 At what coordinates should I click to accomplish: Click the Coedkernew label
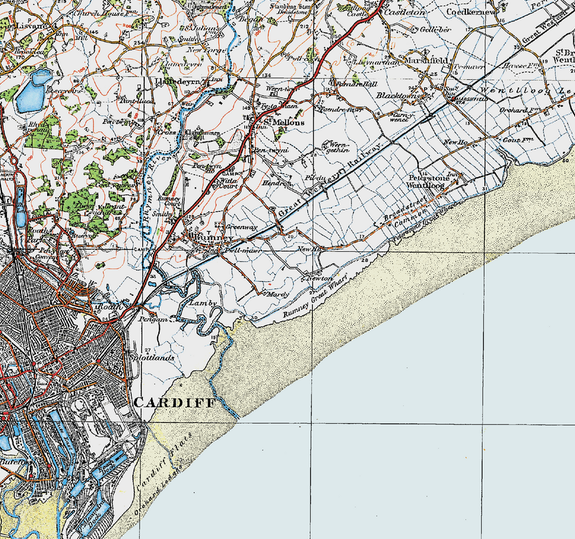(x=472, y=12)
